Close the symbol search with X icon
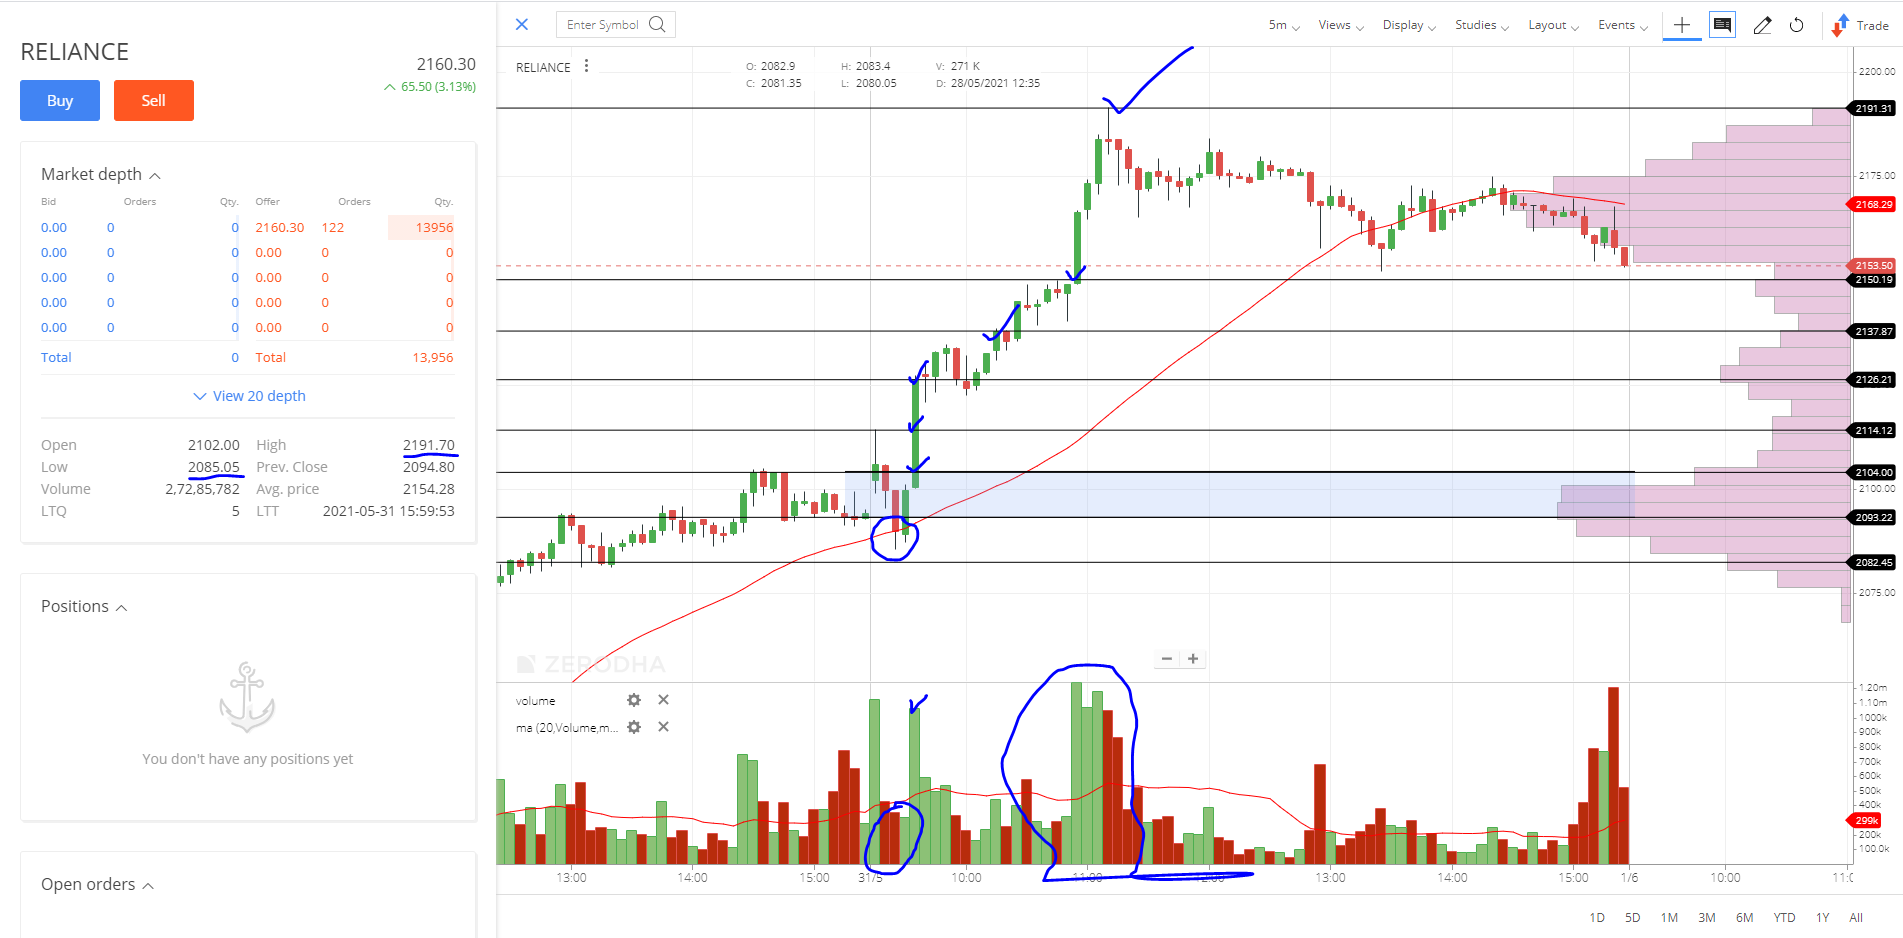 coord(521,24)
